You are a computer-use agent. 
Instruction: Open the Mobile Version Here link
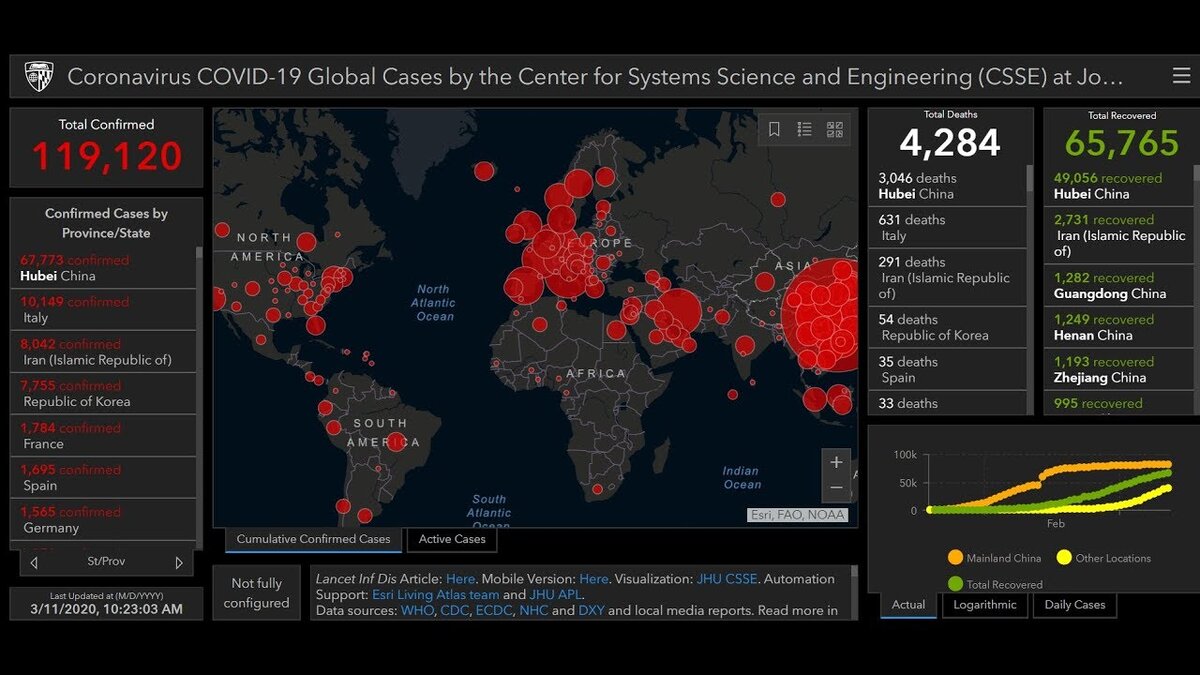[594, 579]
